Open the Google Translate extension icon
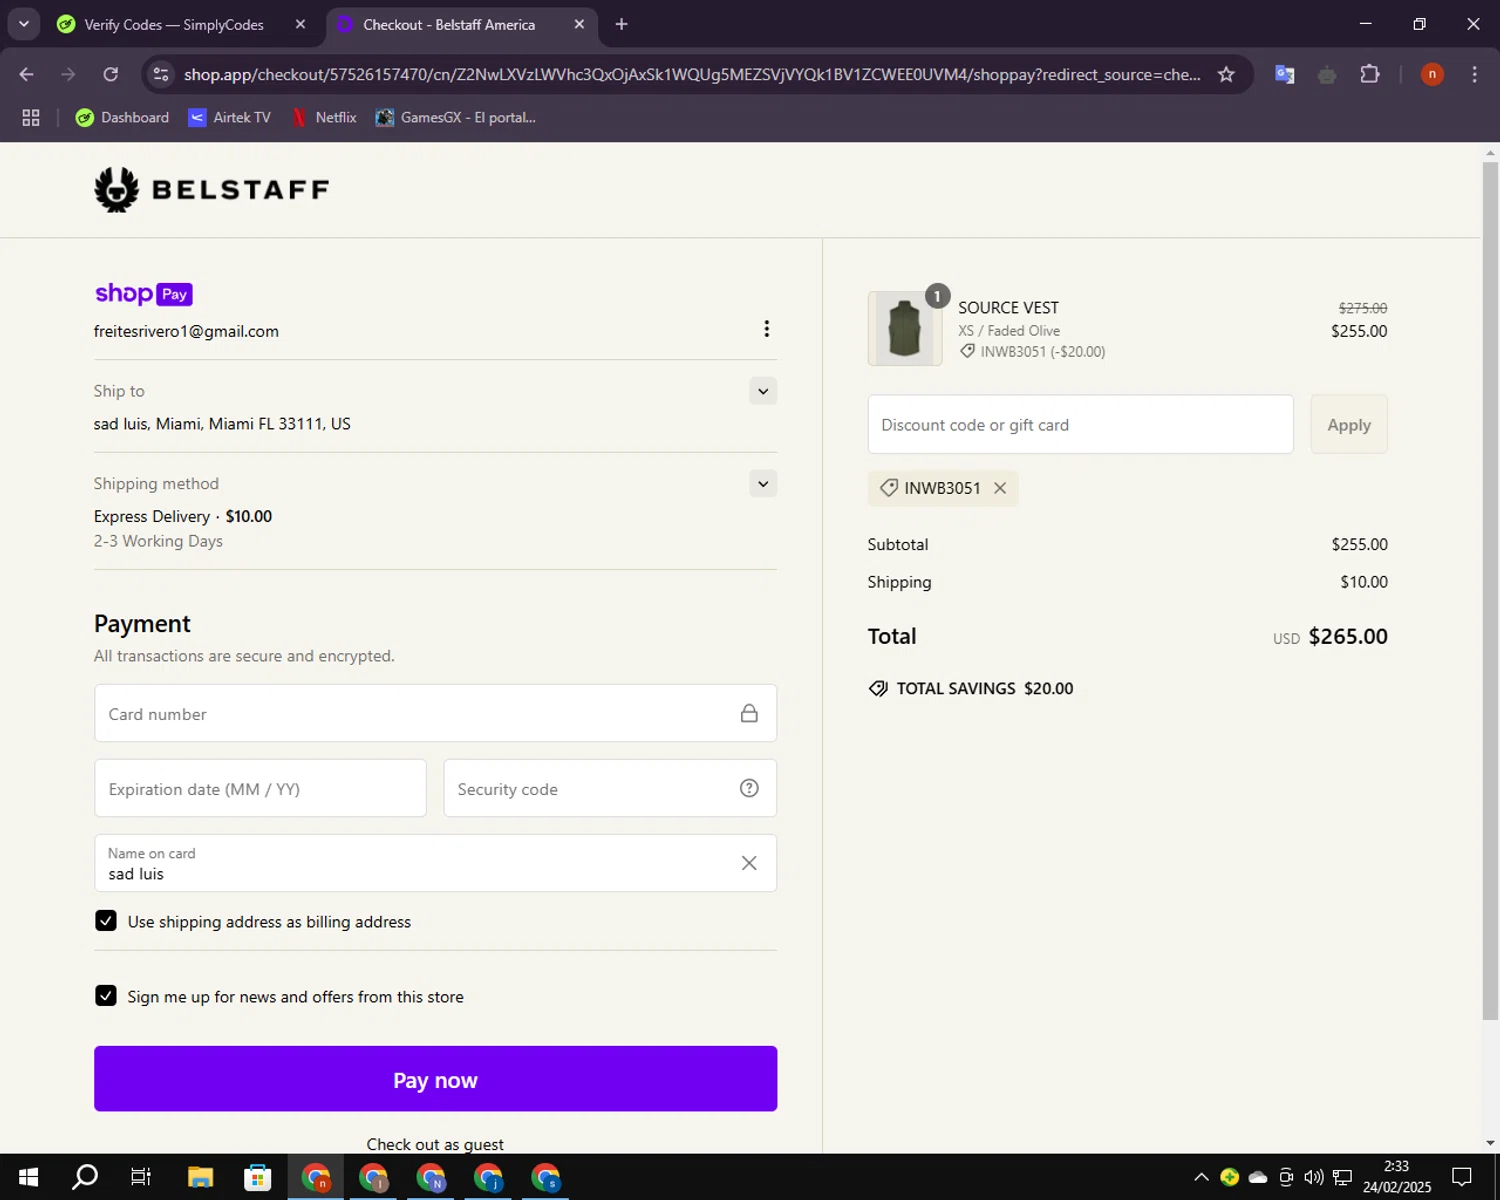This screenshot has height=1200, width=1500. [x=1285, y=74]
